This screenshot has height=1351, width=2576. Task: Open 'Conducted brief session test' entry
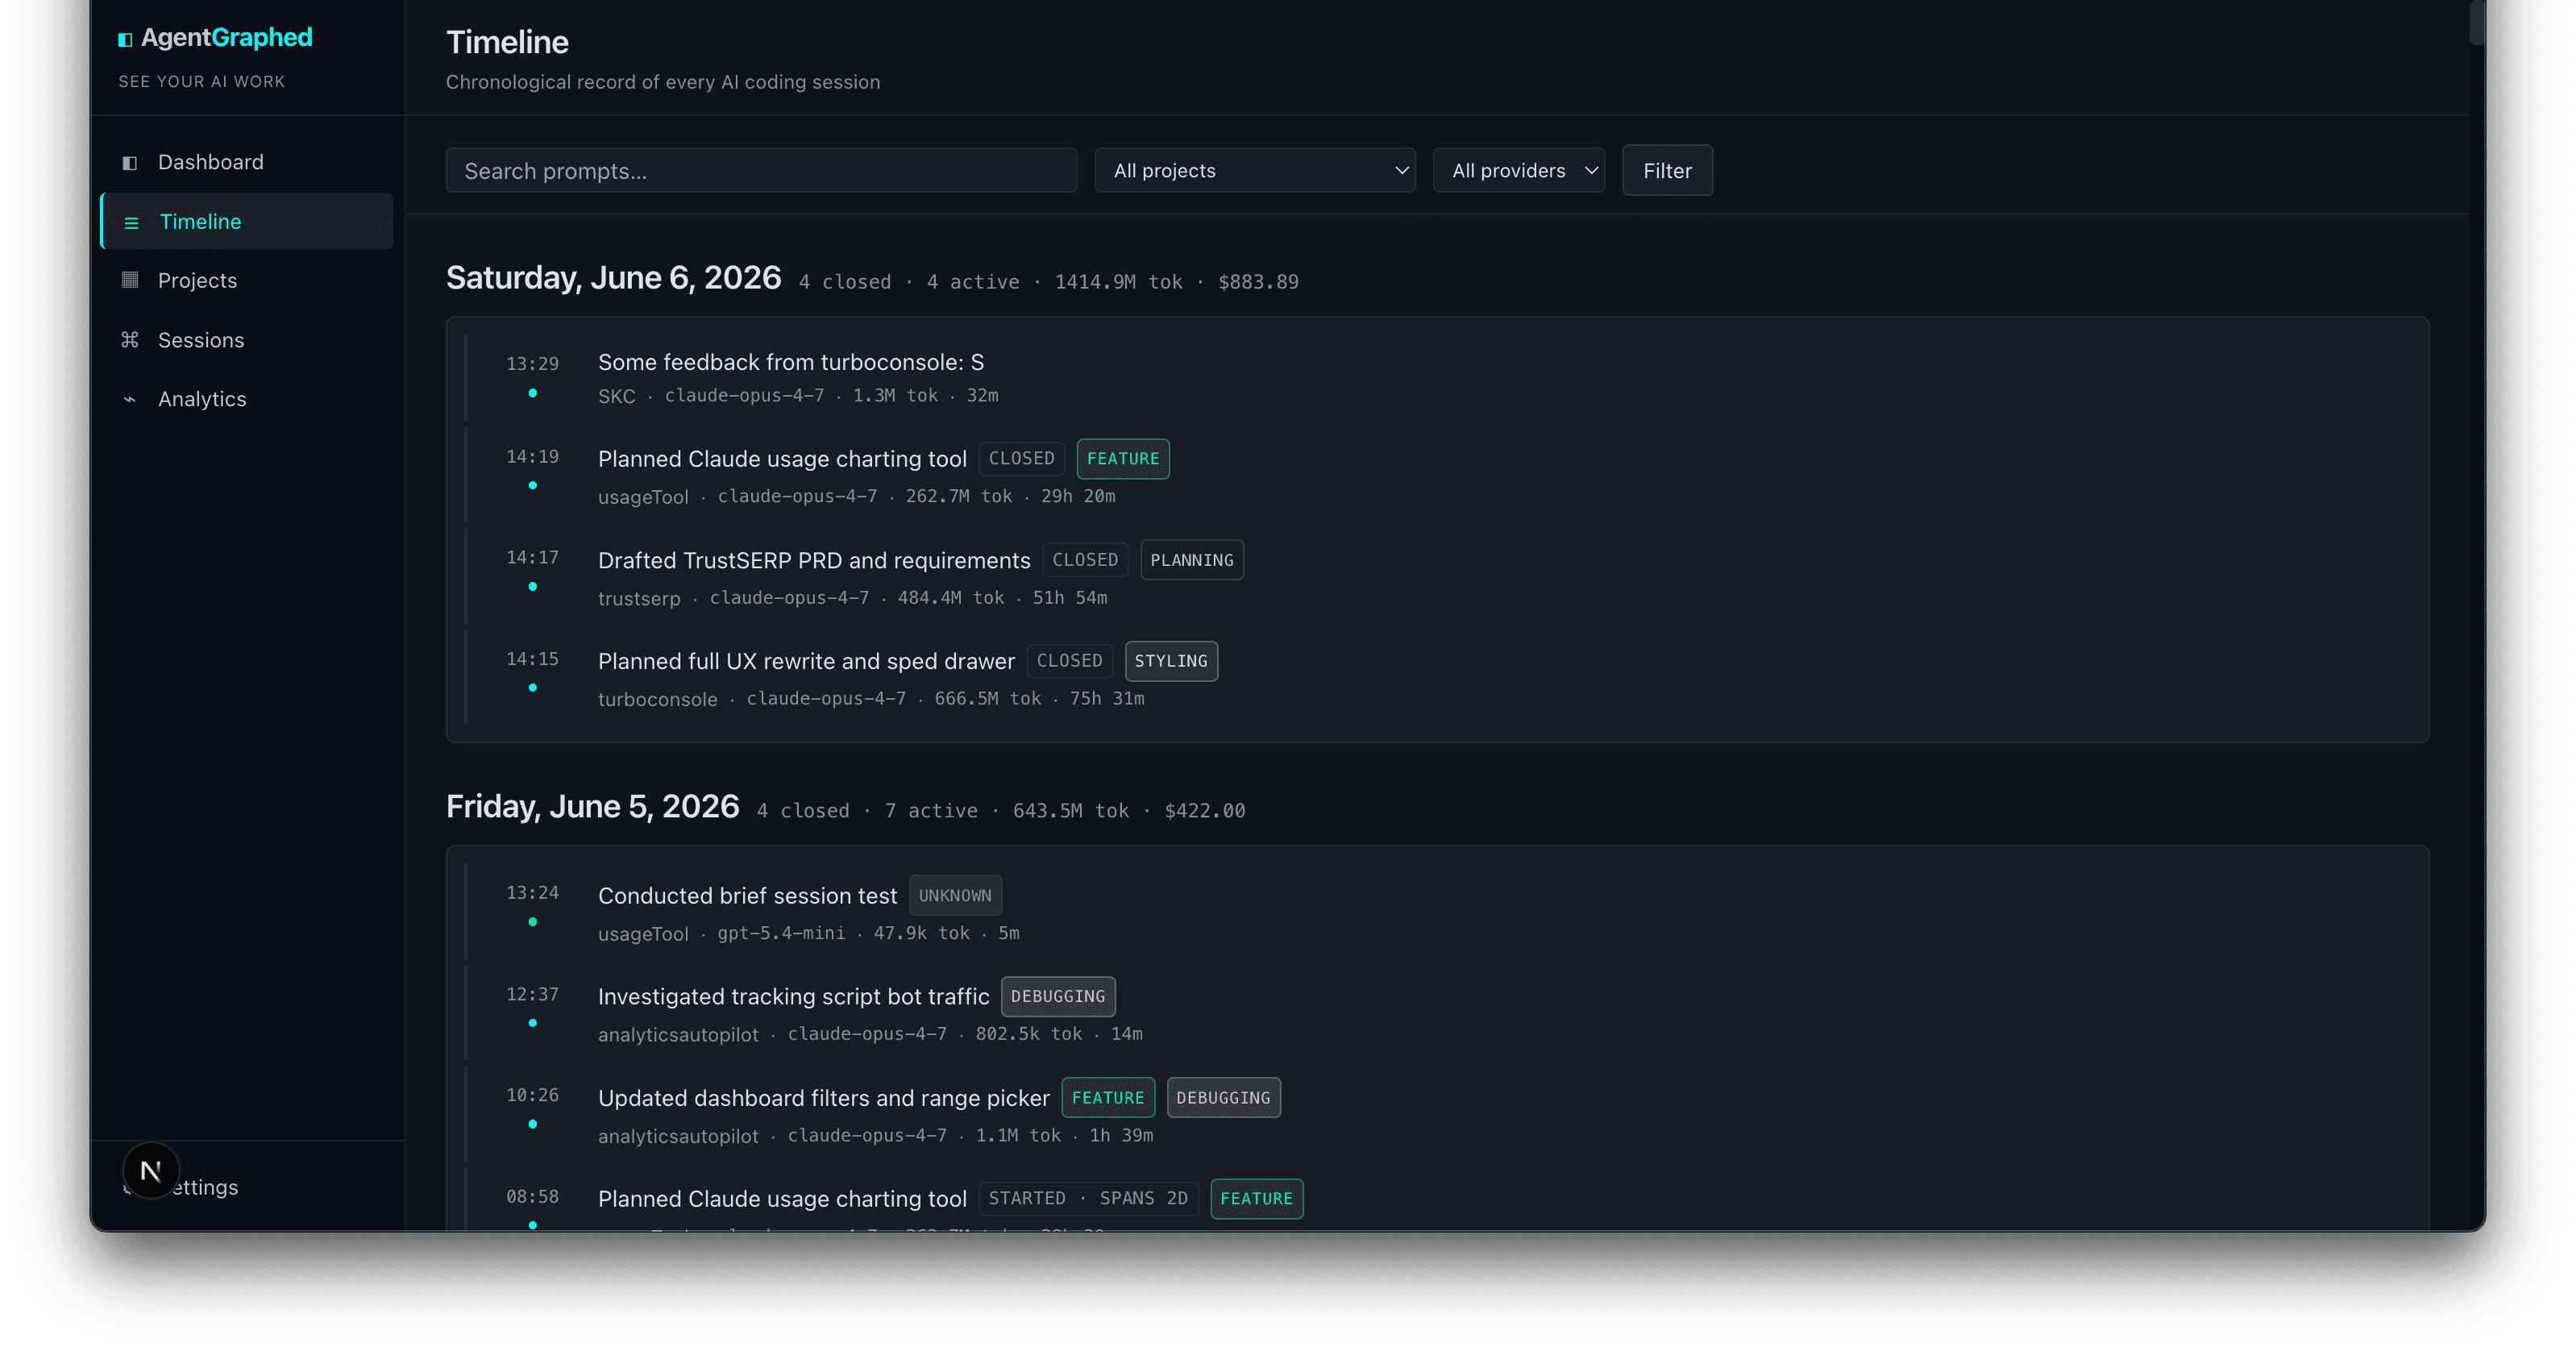pos(747,895)
